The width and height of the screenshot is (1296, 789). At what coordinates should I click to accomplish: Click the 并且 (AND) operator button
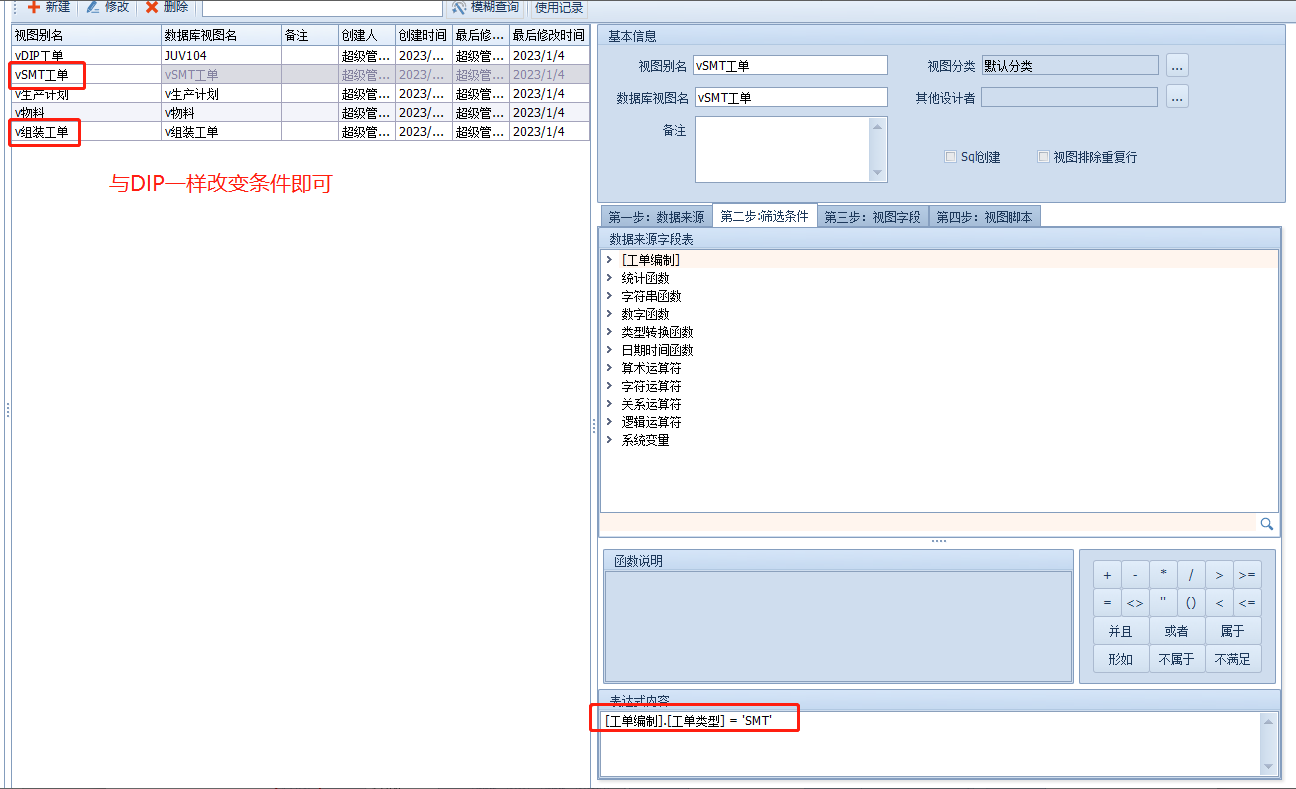coord(1120,631)
